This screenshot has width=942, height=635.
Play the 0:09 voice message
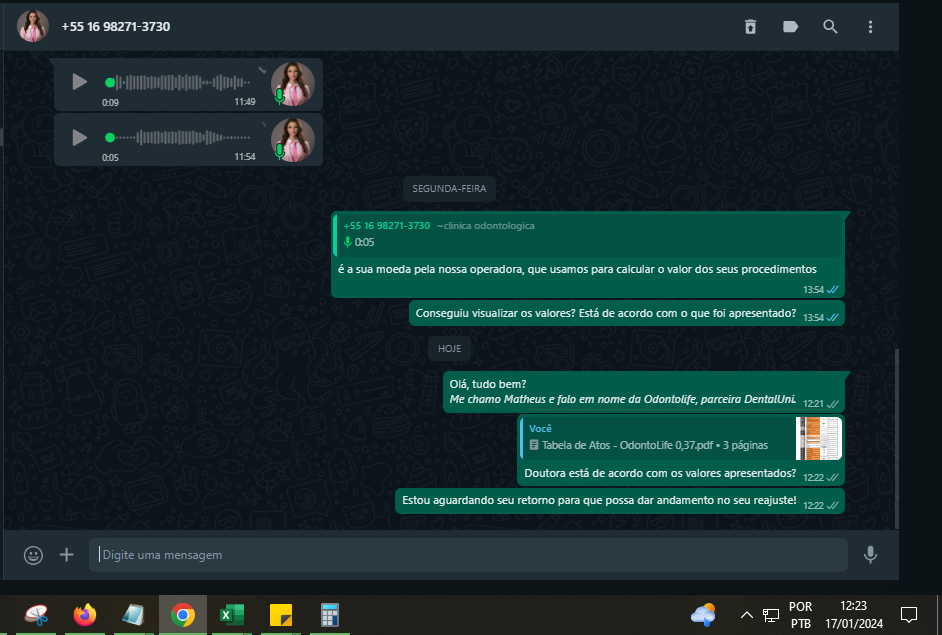tap(79, 82)
